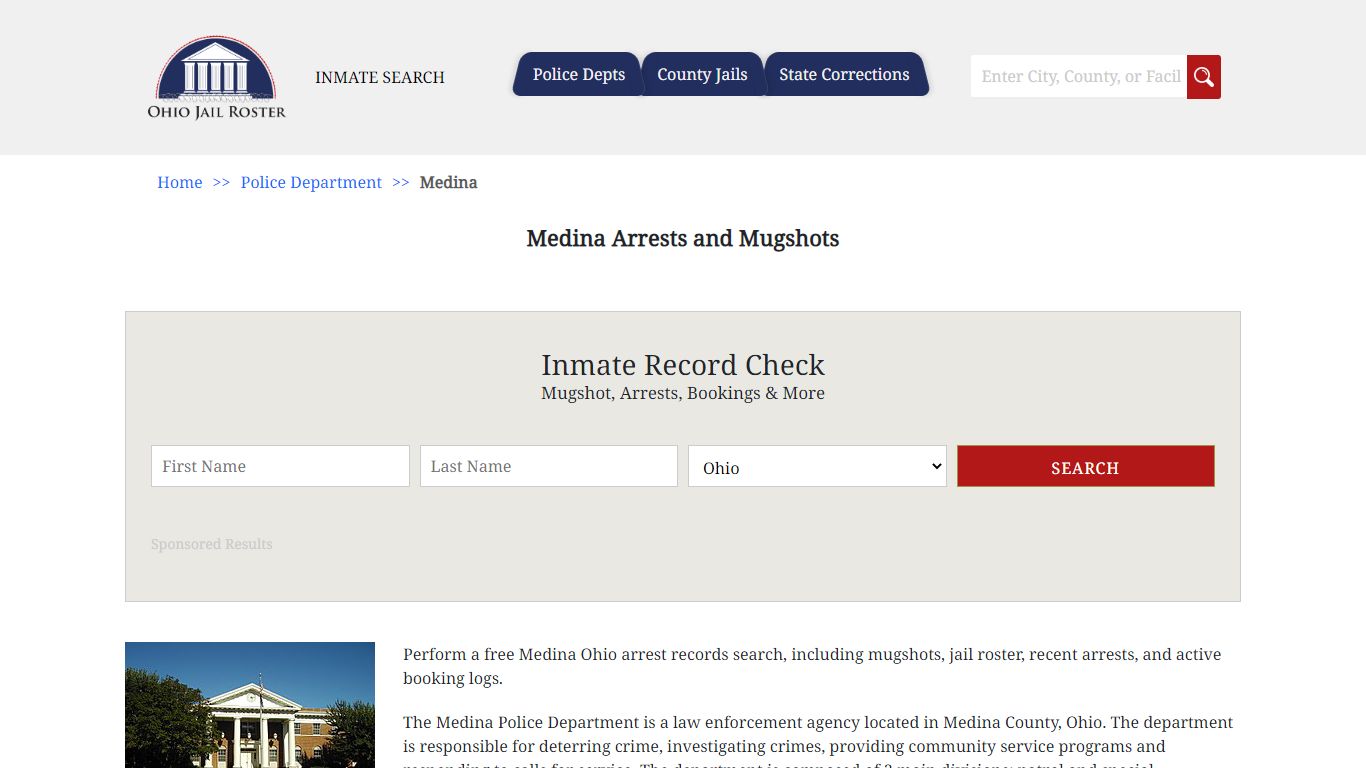Select Police Depts in the navigation
The height and width of the screenshot is (768, 1366).
[x=578, y=74]
